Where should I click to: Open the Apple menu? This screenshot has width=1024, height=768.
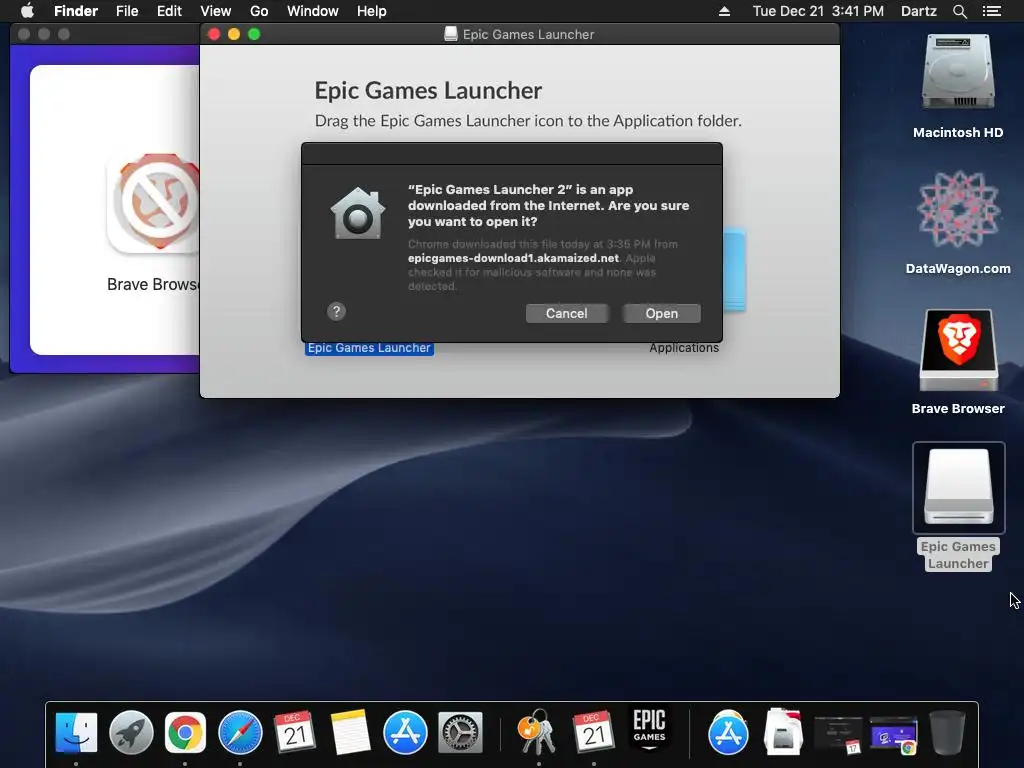click(27, 11)
